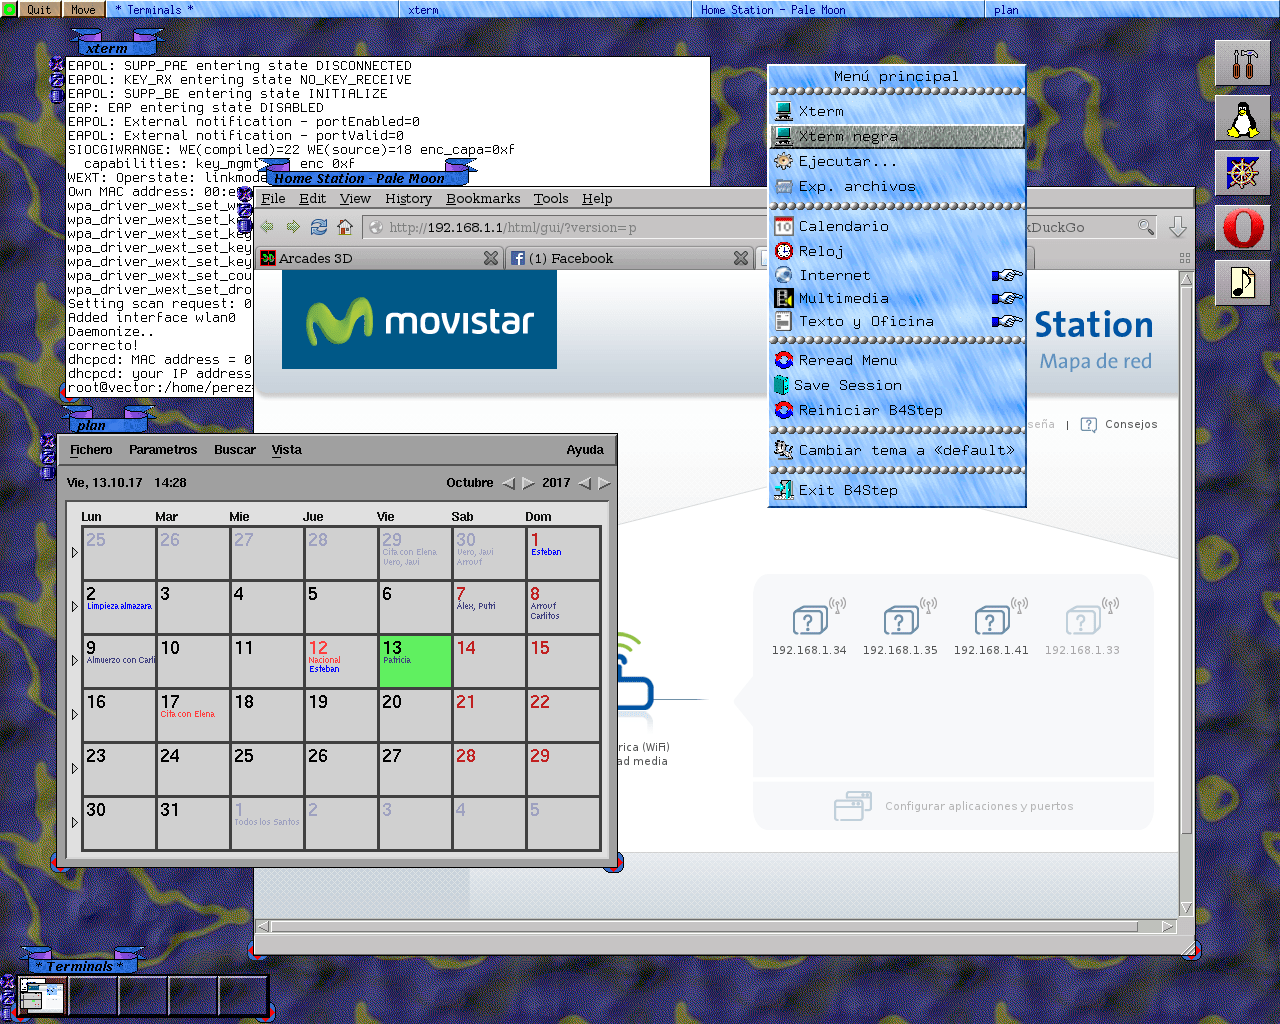Choose Xterm negra from Menú principal
Image resolution: width=1280 pixels, height=1024 pixels.
[897, 136]
